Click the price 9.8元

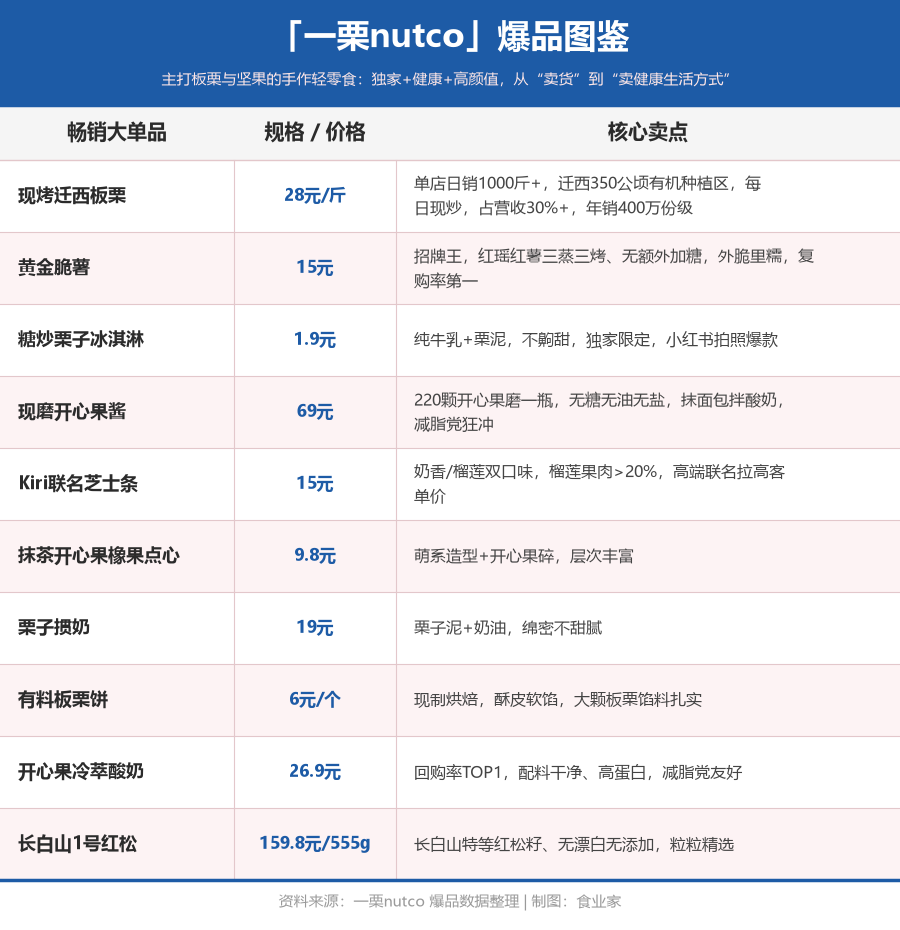(315, 556)
